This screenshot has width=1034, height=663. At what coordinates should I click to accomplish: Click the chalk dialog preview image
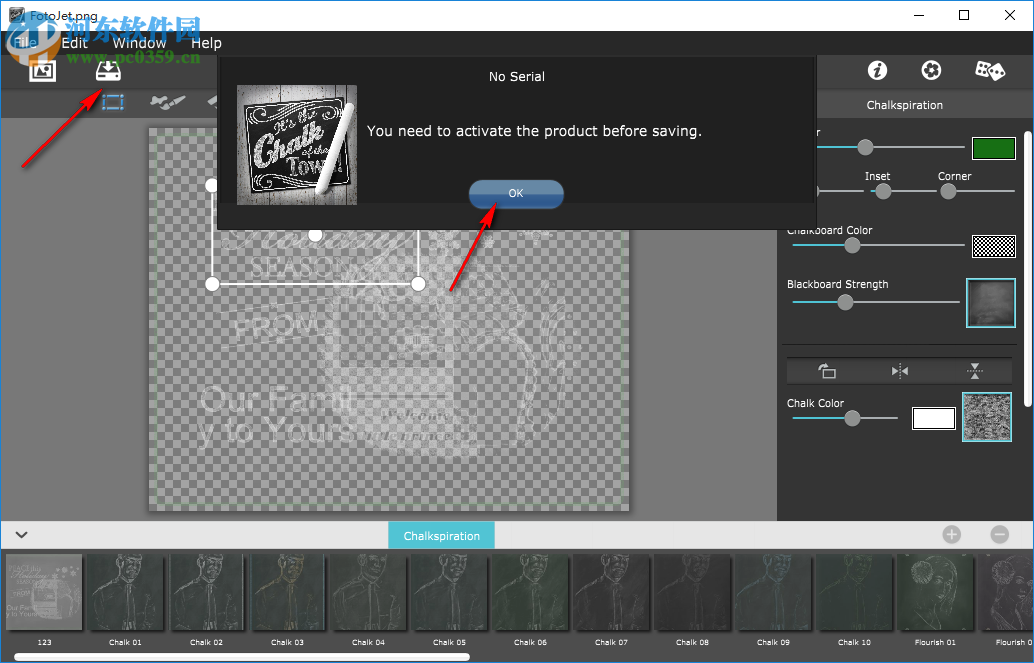(297, 144)
